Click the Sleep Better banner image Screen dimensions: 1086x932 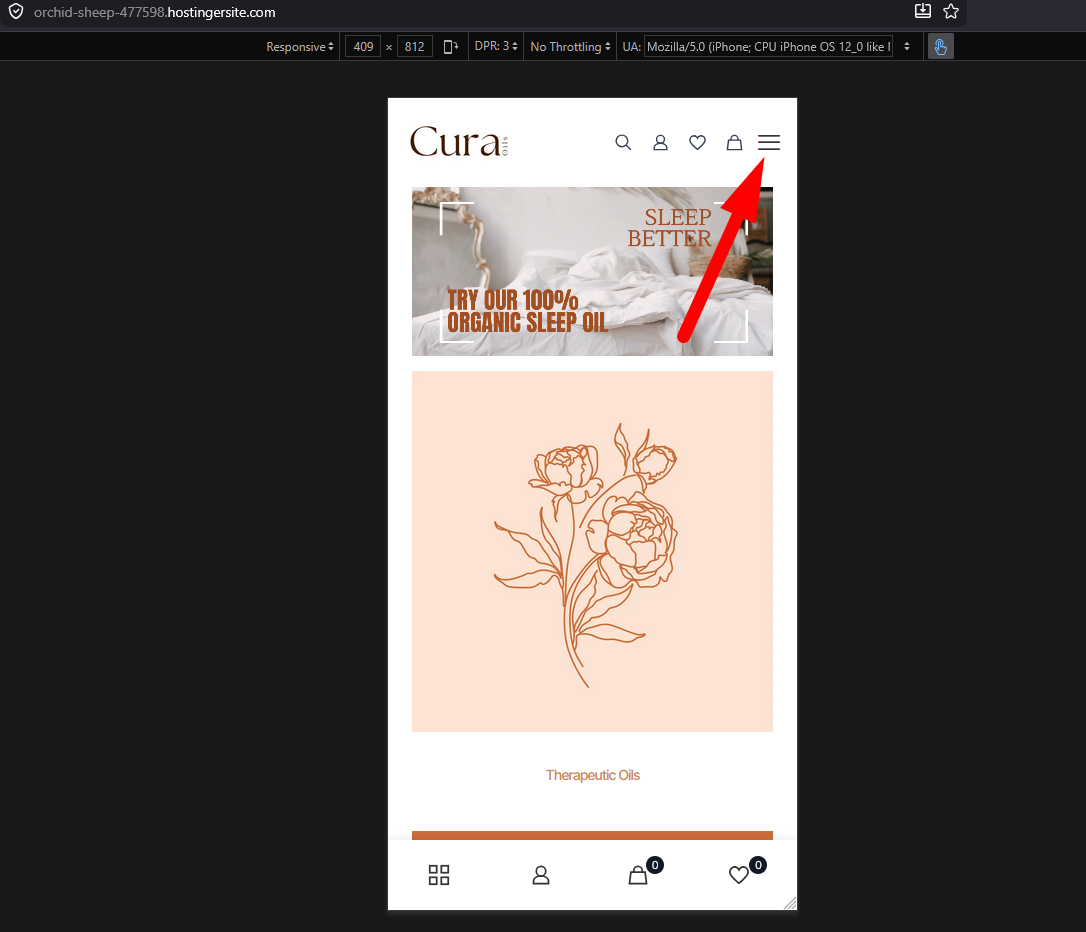[592, 271]
